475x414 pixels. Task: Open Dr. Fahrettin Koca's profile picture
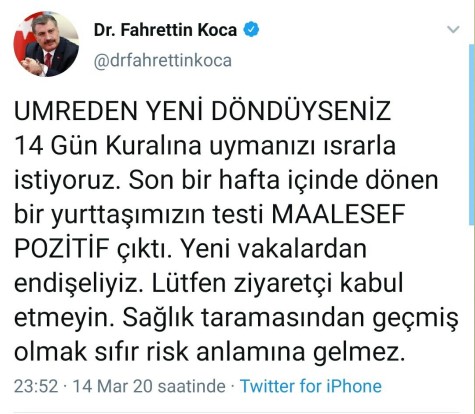click(x=46, y=44)
